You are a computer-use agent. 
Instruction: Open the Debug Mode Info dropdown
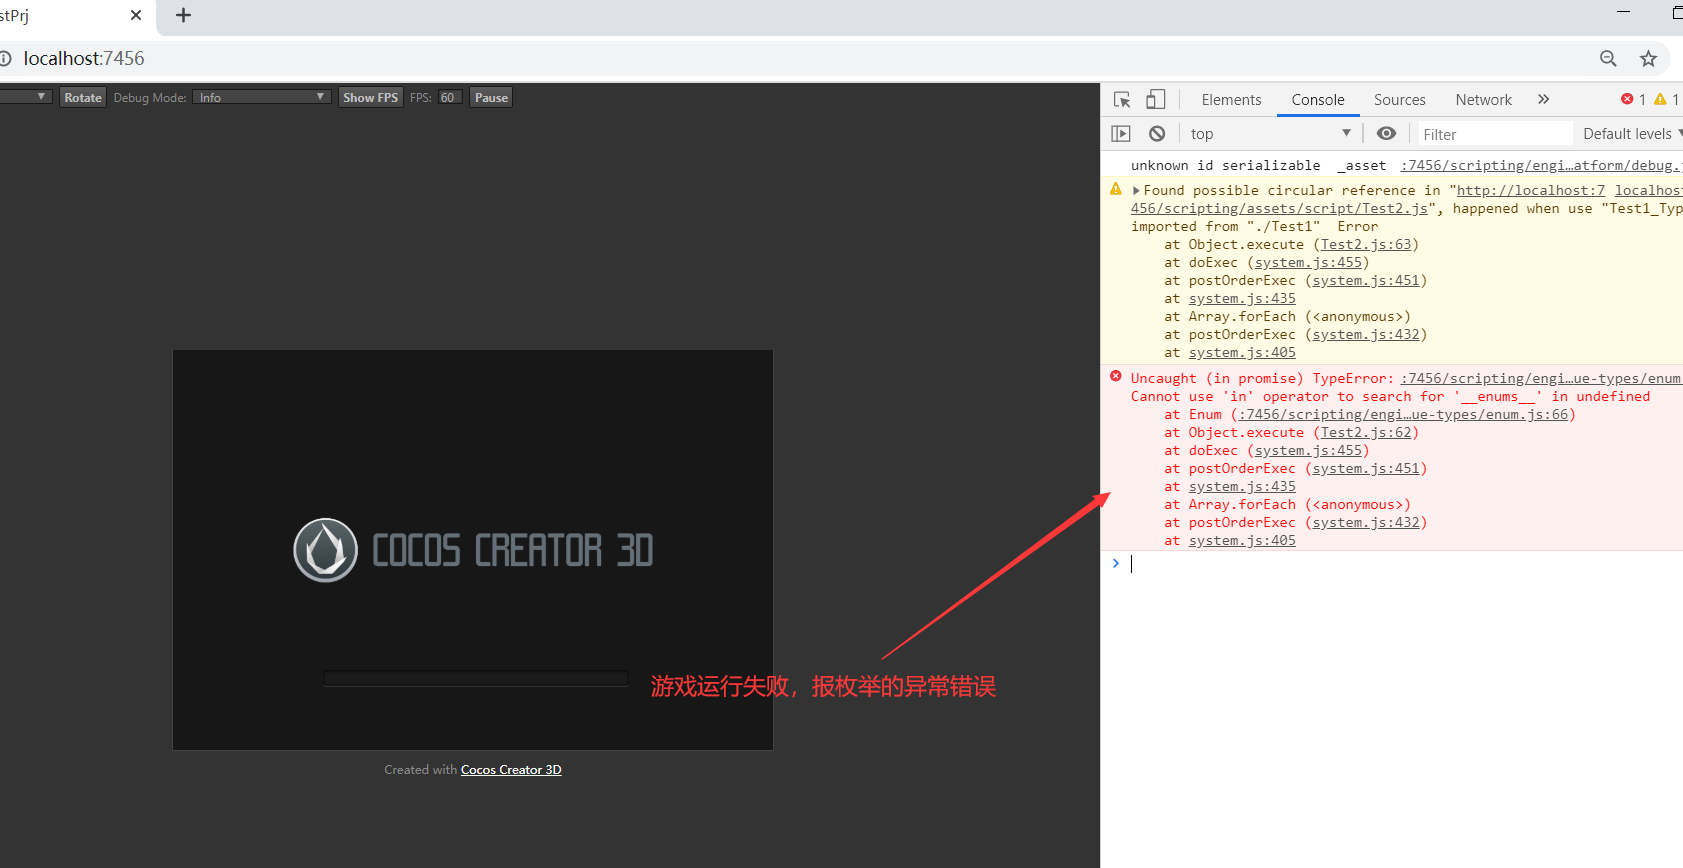click(x=262, y=97)
